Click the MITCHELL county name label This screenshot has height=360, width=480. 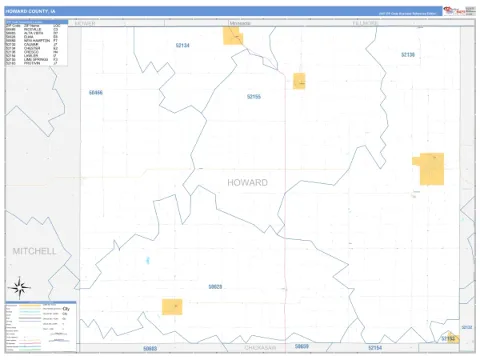[34, 251]
